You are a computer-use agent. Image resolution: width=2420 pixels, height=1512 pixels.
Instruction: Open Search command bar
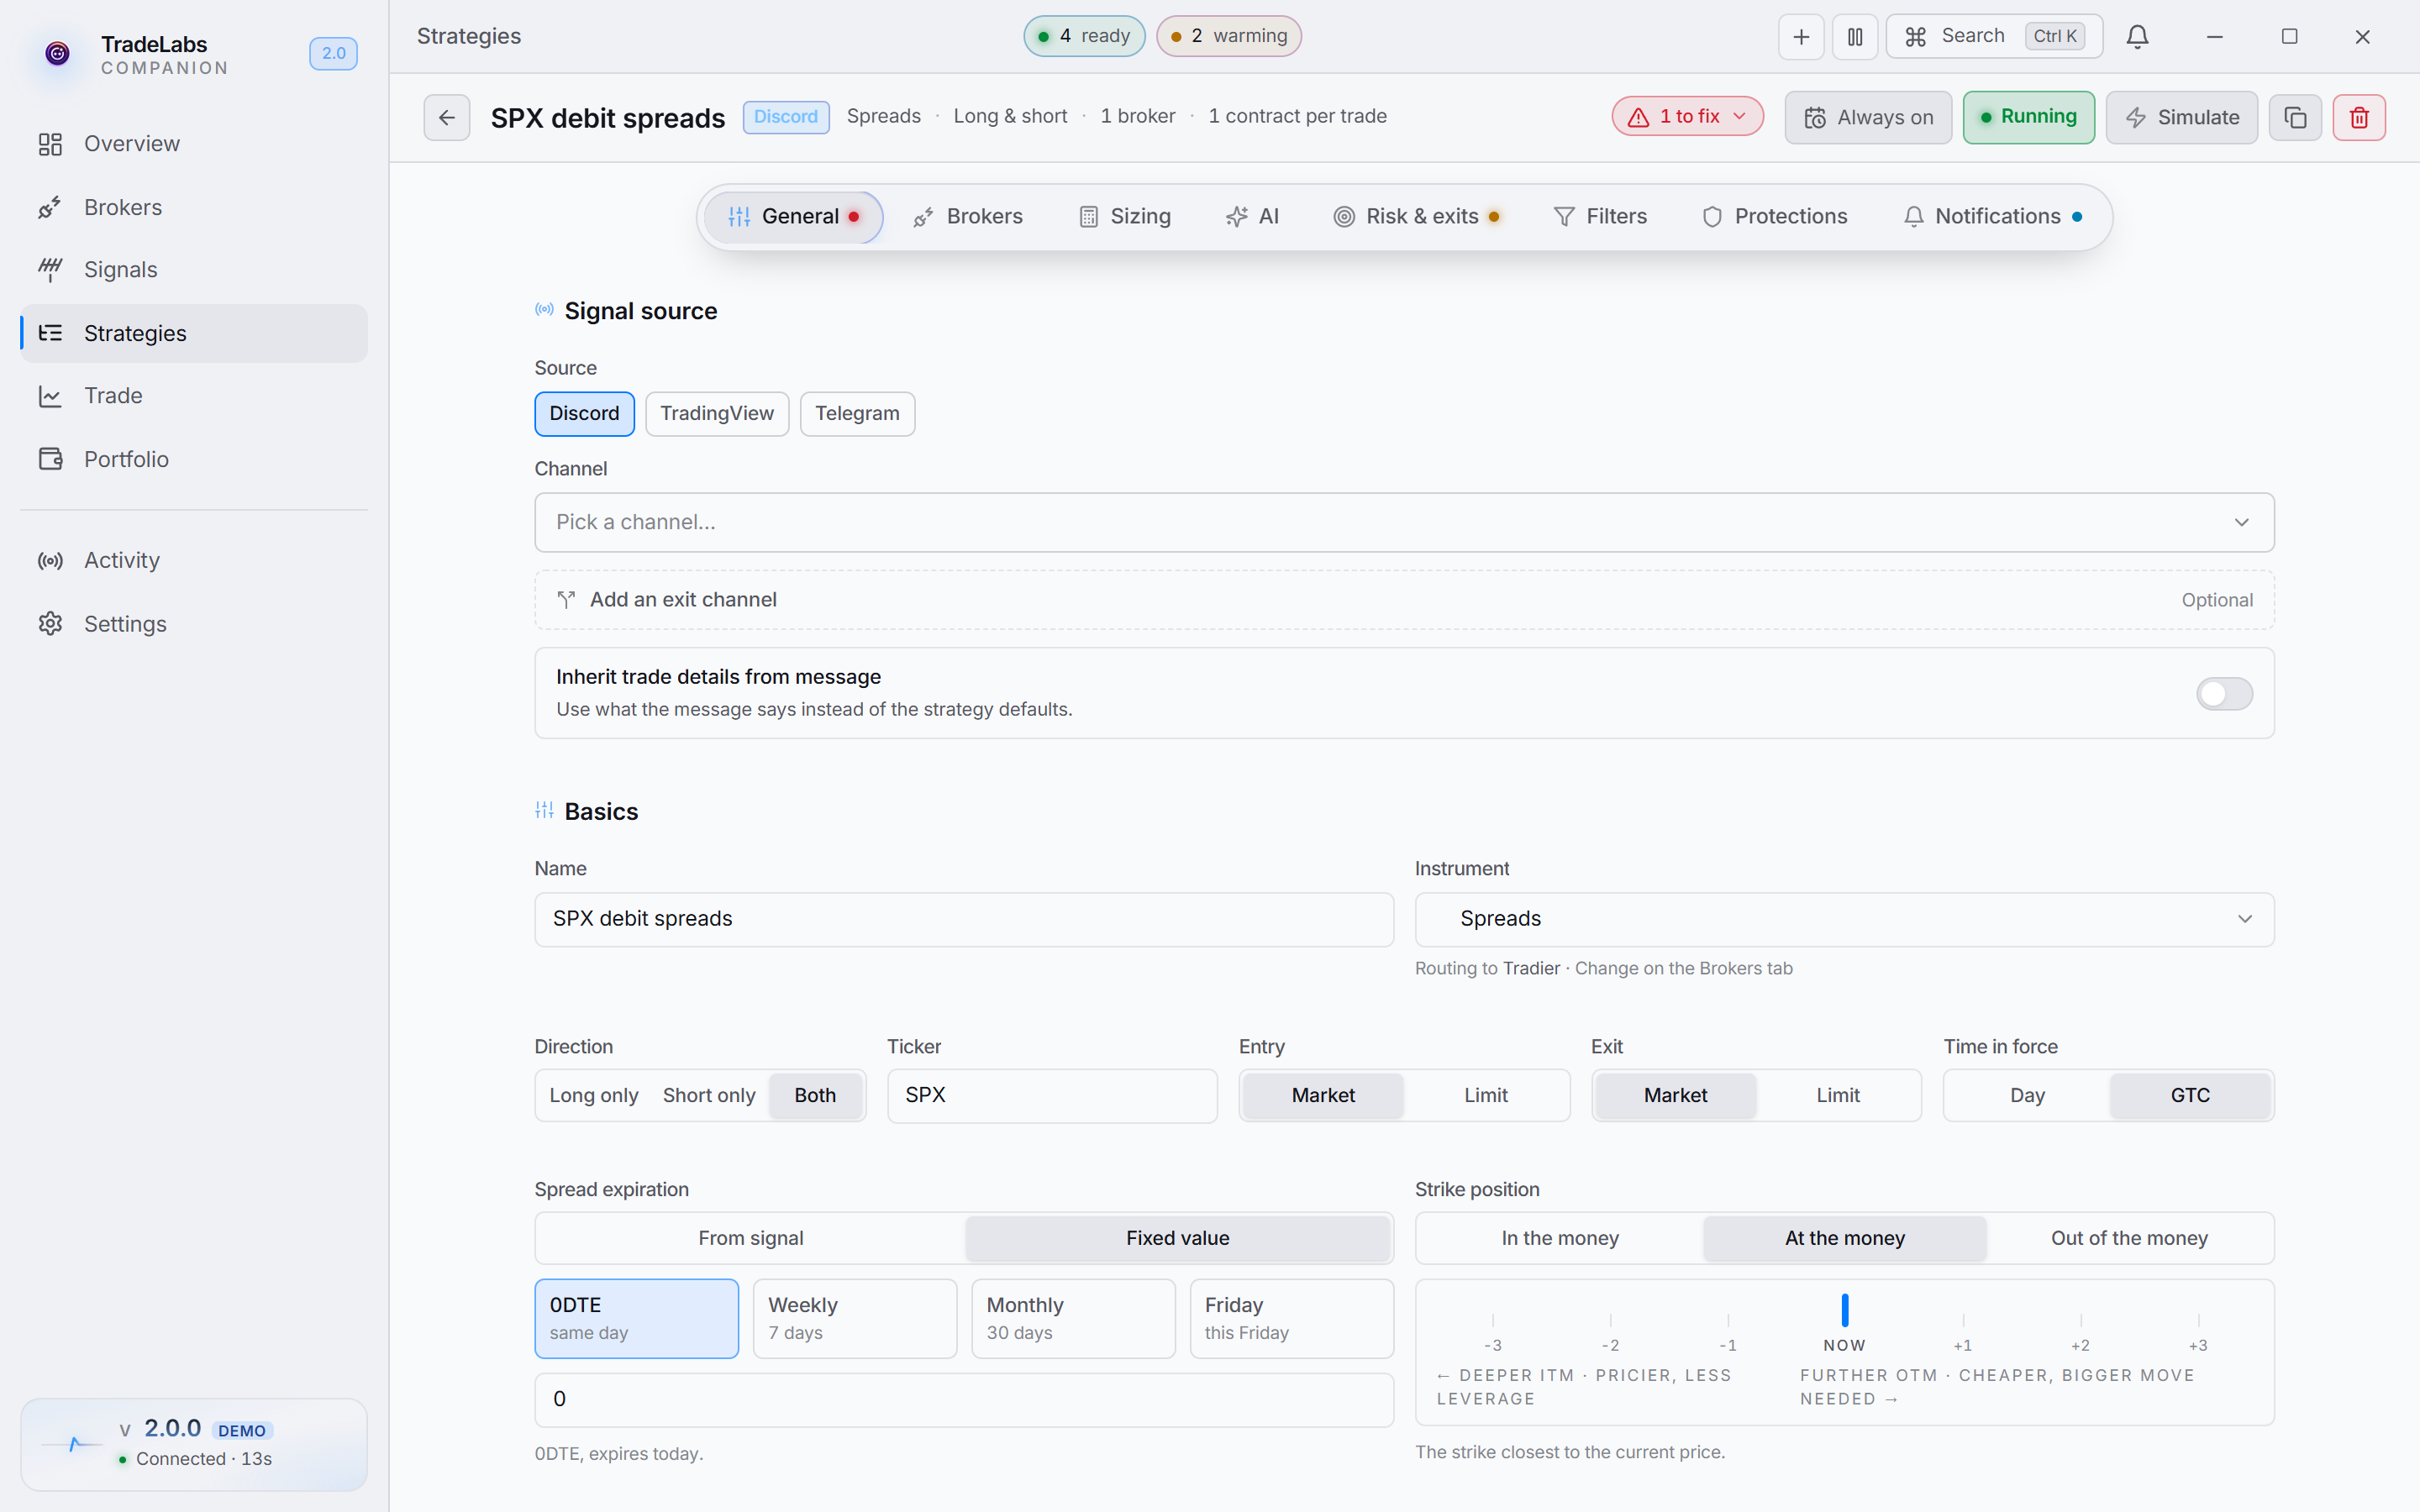point(1994,37)
